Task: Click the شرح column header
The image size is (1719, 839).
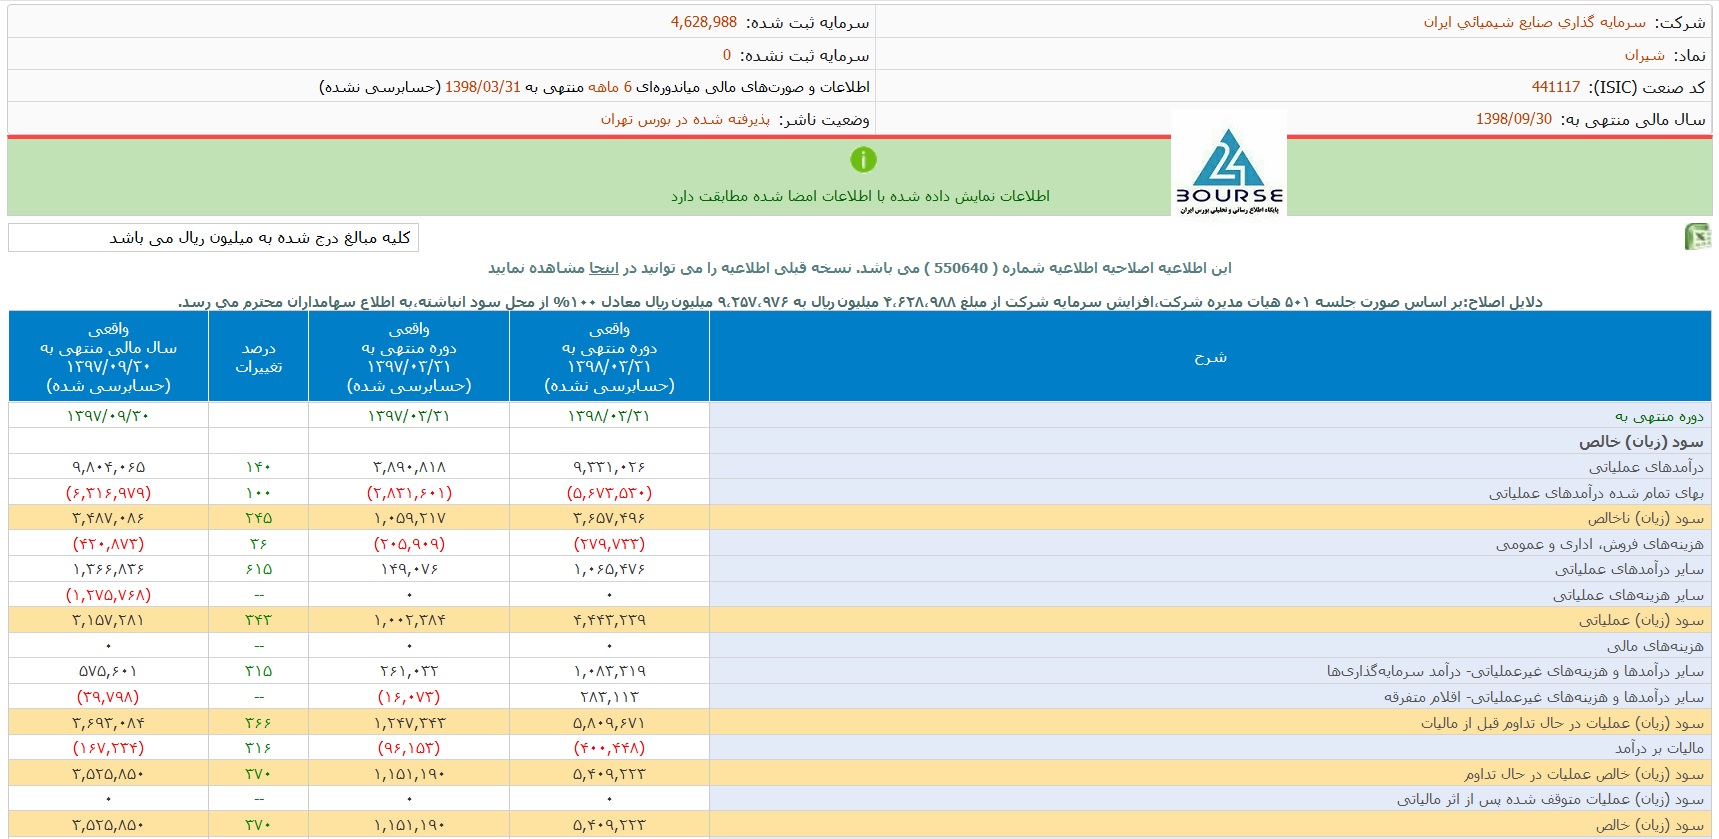Action: [1209, 357]
